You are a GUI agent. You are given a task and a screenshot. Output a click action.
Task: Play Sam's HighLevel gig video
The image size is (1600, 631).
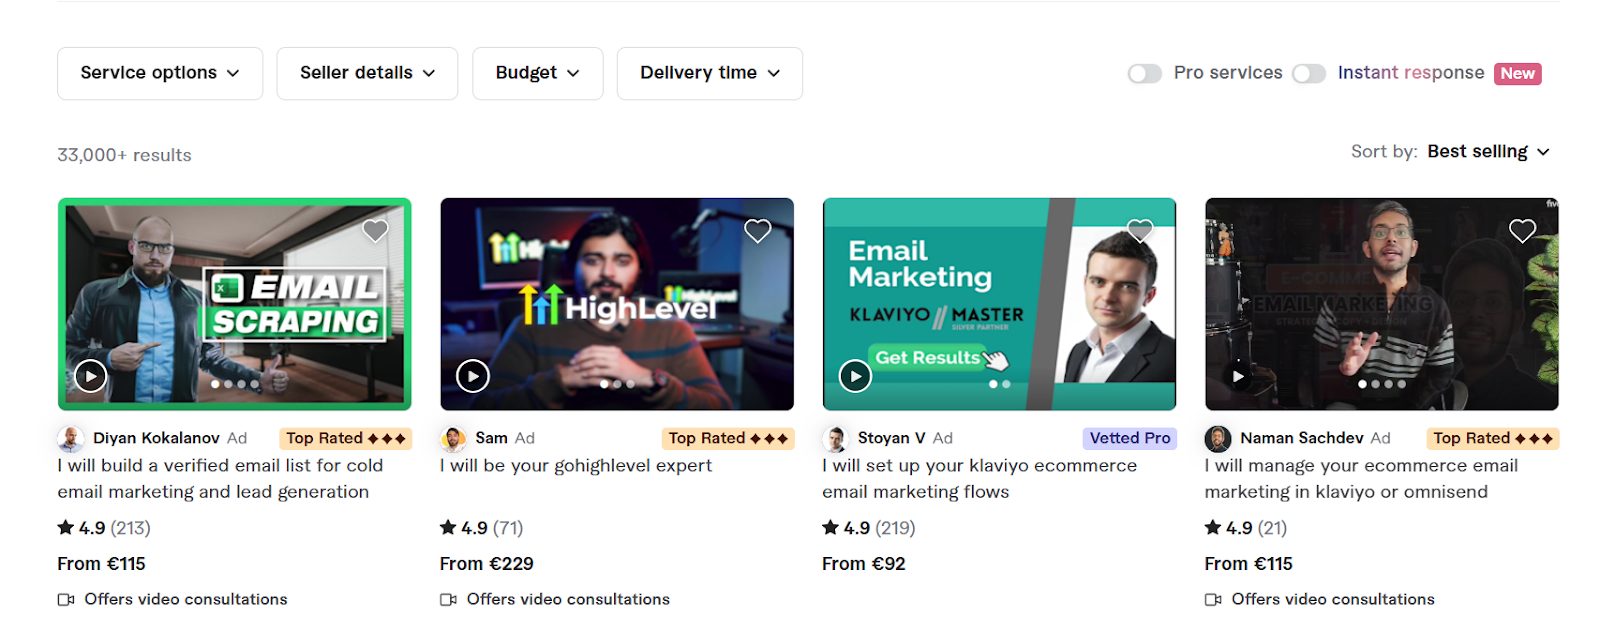[x=471, y=377]
